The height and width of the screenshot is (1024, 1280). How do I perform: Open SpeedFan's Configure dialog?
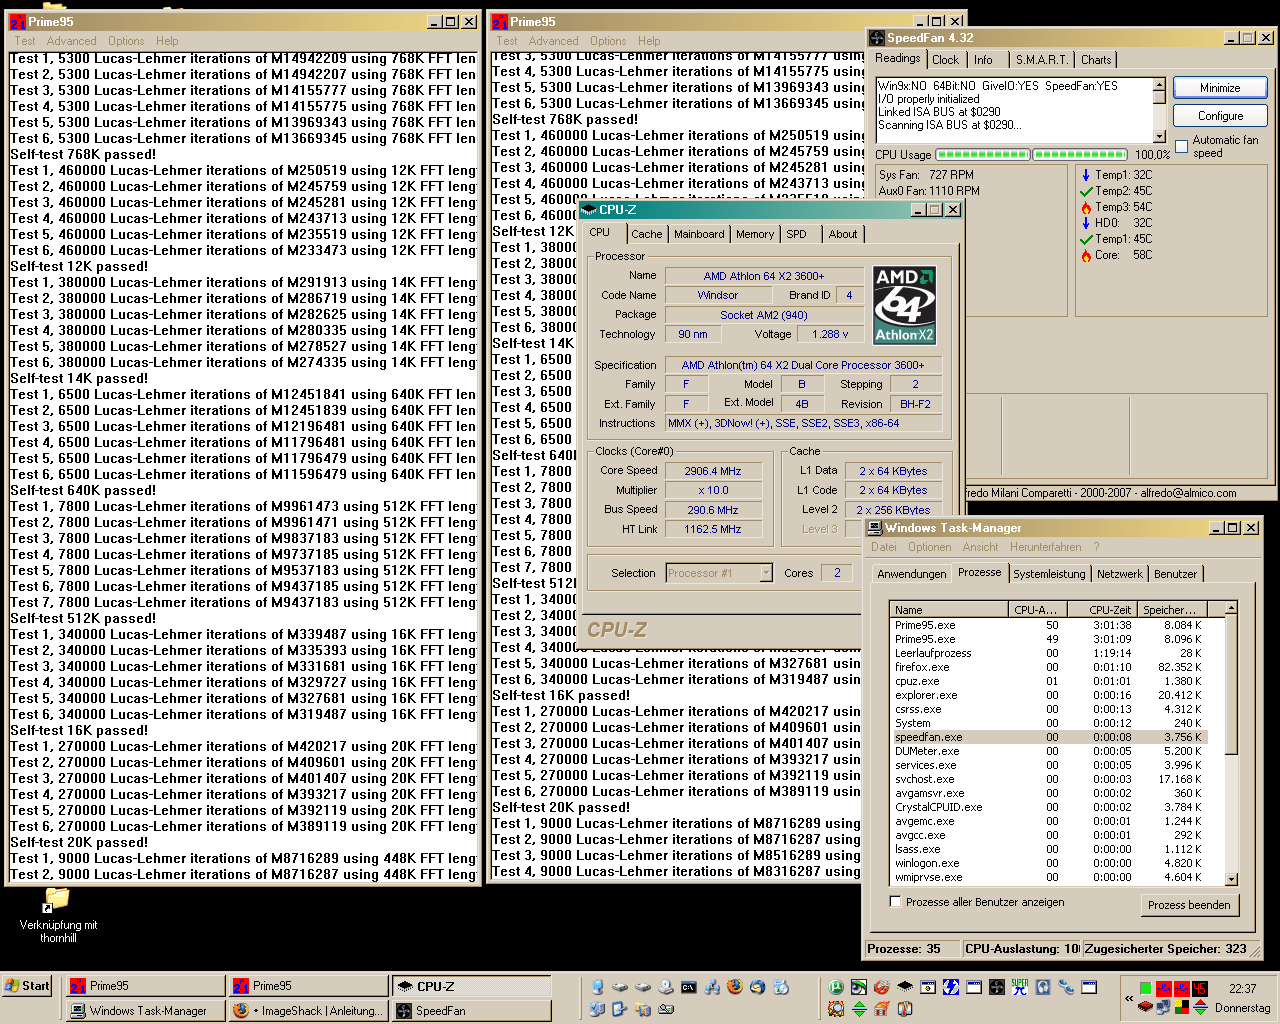1220,116
